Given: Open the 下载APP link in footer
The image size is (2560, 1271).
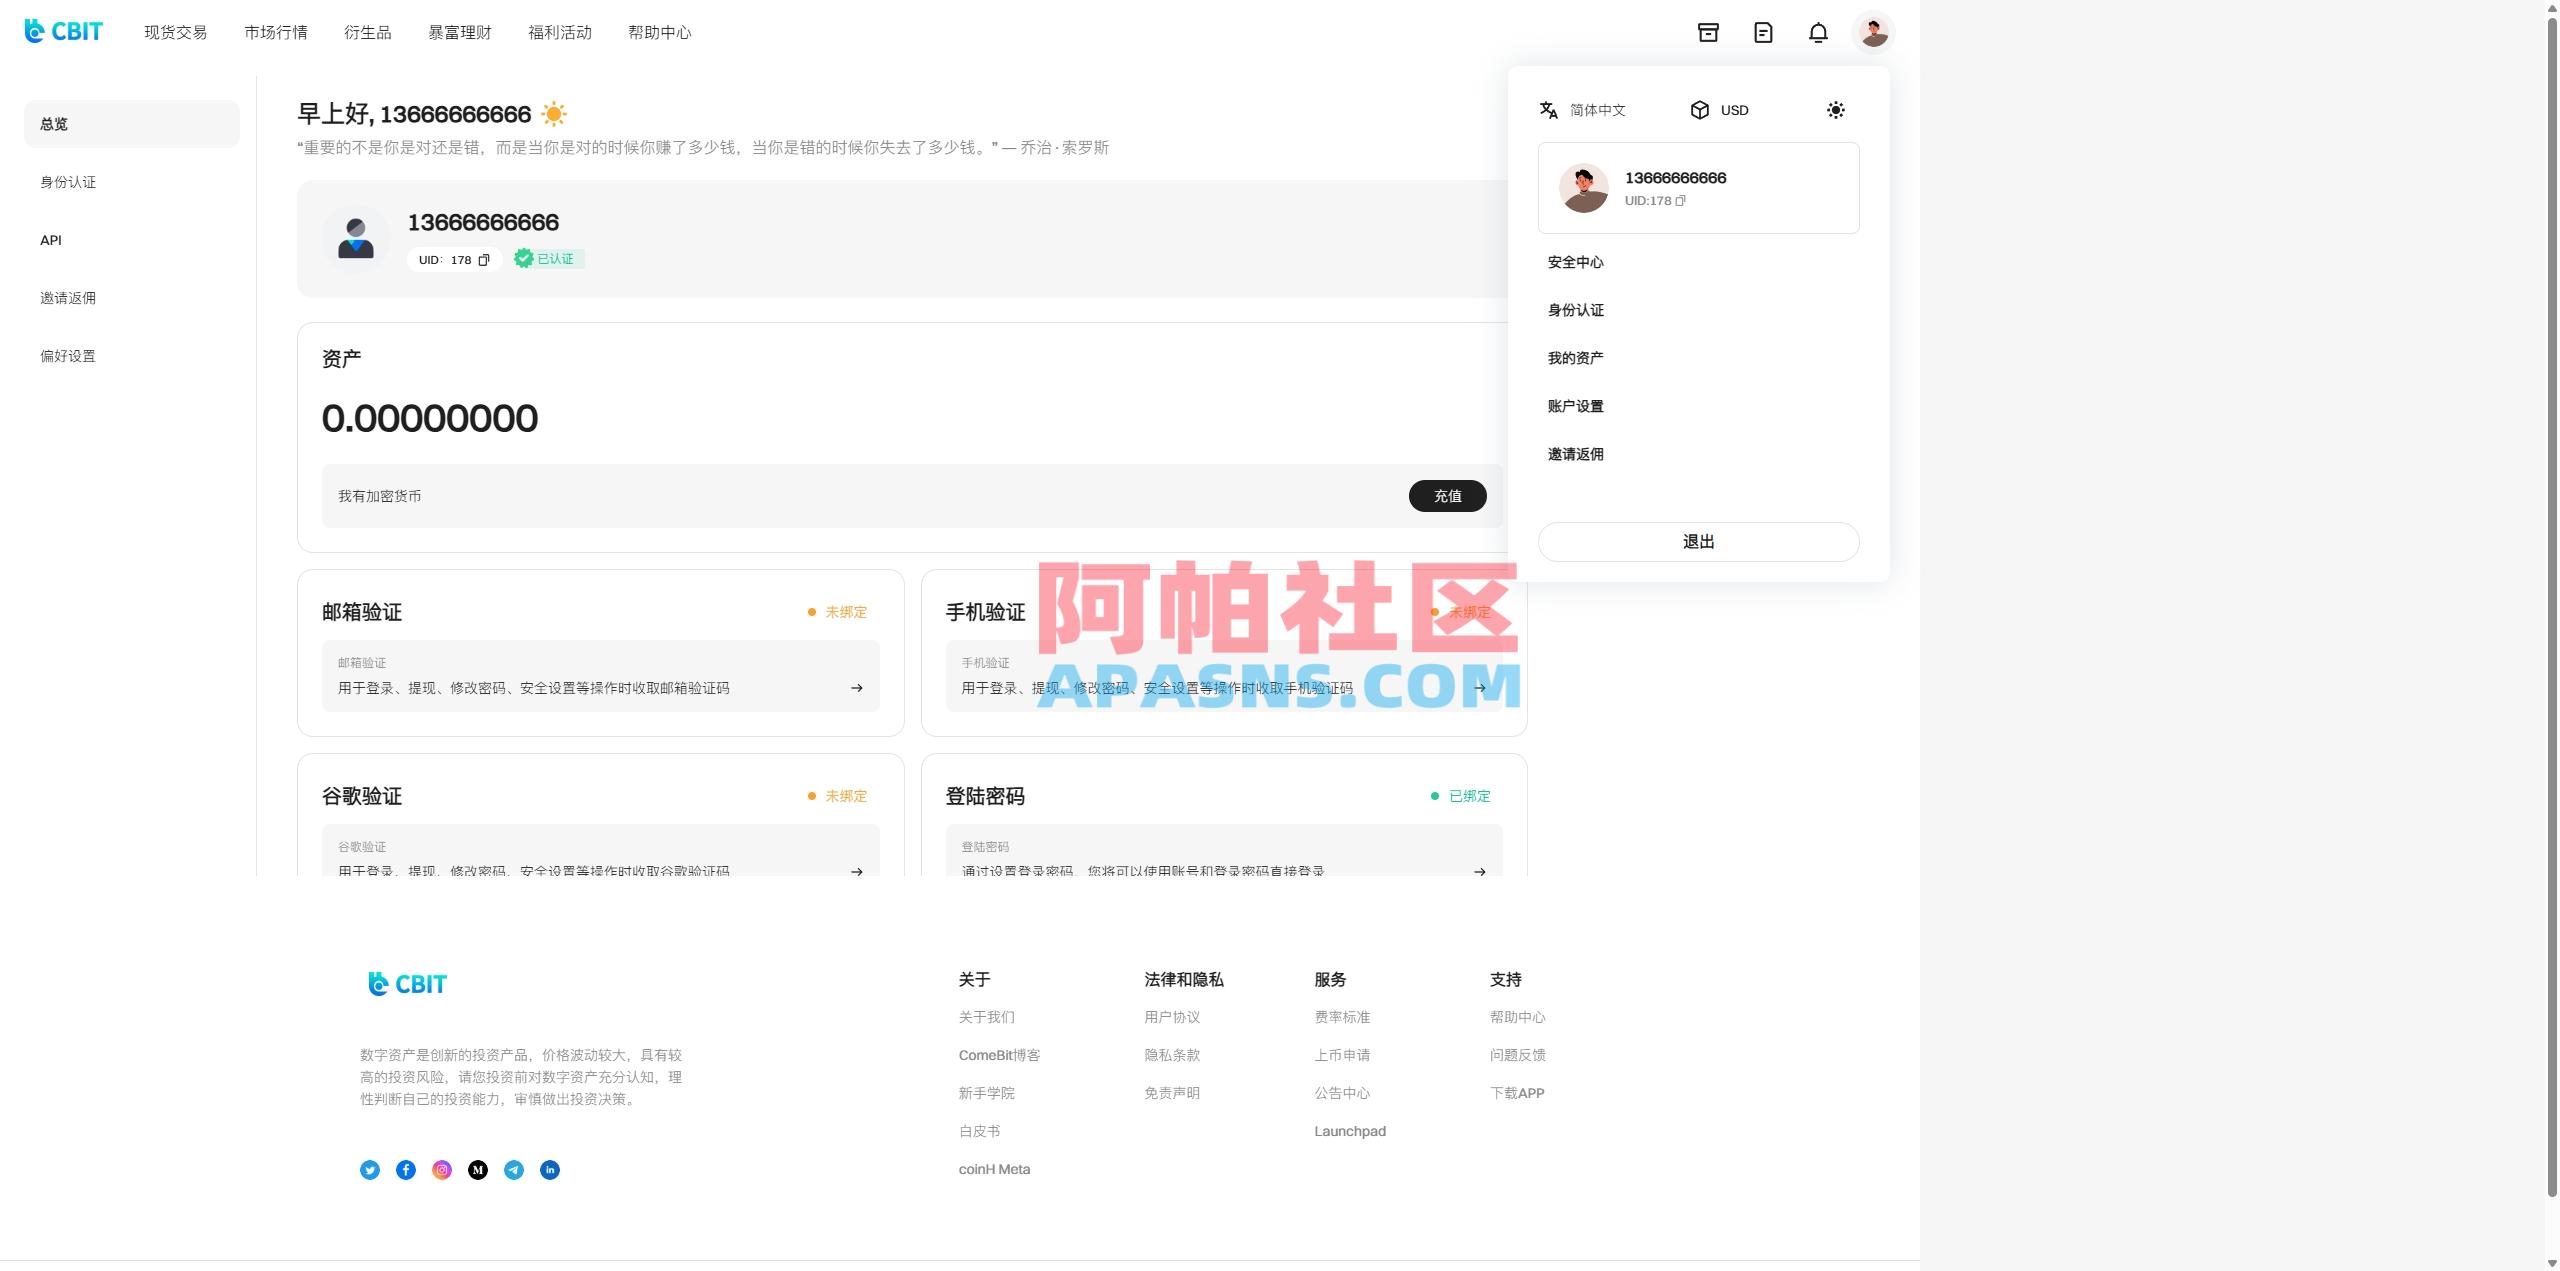Looking at the screenshot, I should [1516, 1093].
